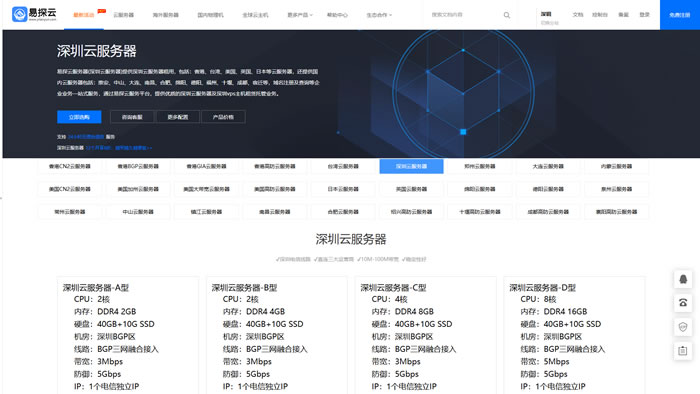The width and height of the screenshot is (700, 394).
Task: Select the 香港GIA云服务器 tab
Action: (206, 166)
